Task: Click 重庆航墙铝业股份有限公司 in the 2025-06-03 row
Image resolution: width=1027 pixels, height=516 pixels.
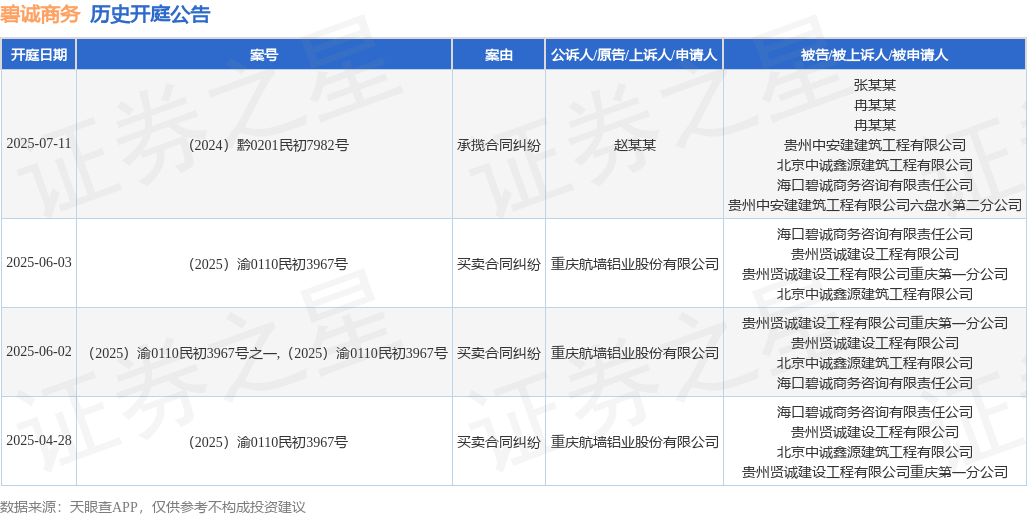Action: pyautogui.click(x=634, y=264)
